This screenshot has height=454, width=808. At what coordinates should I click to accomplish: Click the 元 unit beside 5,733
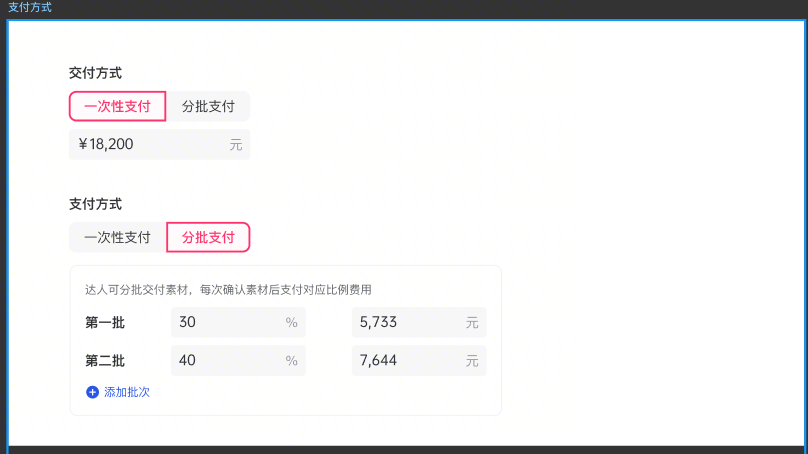[x=472, y=323]
